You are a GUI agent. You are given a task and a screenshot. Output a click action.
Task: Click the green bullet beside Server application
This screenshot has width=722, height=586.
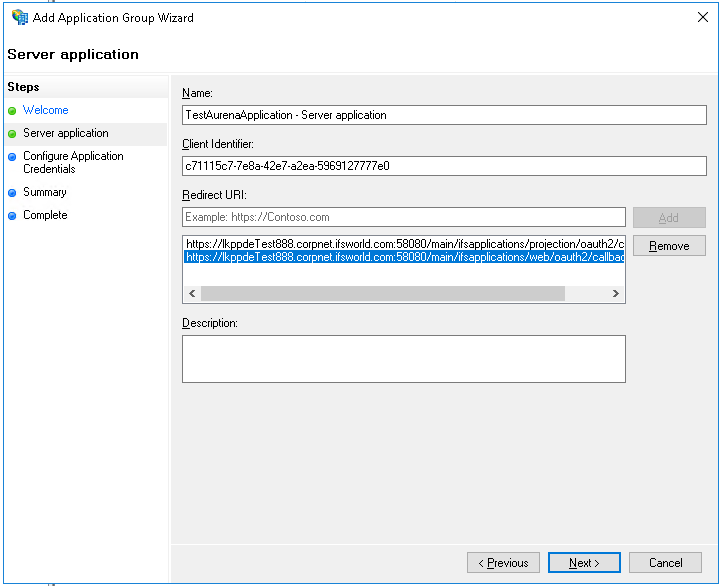(12, 134)
